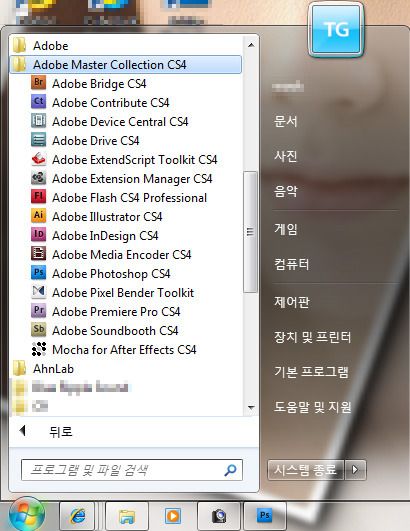Open 게임 from the right pane

[286, 229]
